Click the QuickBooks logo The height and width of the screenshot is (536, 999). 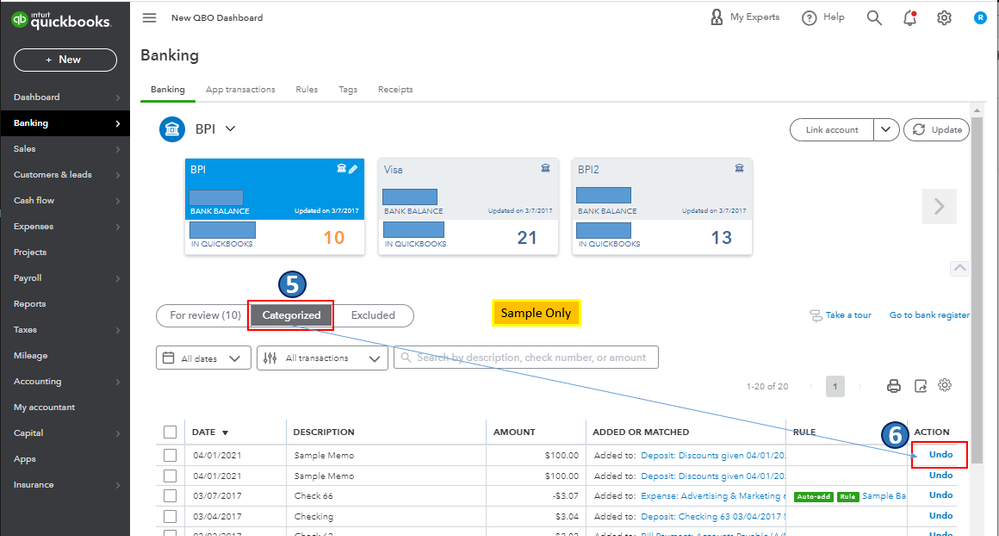pos(61,20)
